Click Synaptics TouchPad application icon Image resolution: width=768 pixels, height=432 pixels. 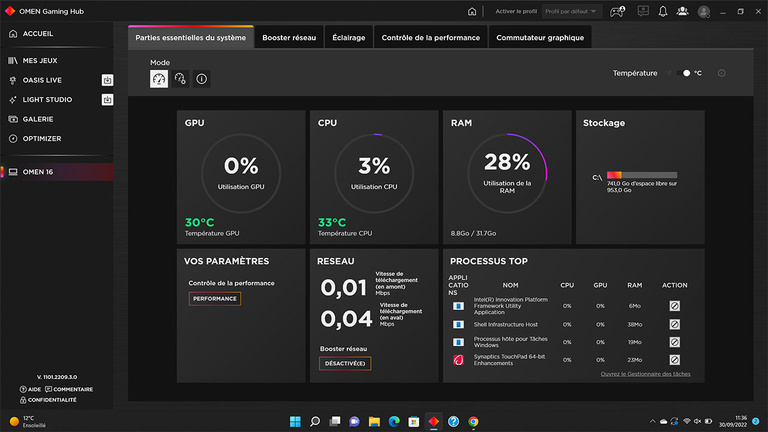click(458, 360)
